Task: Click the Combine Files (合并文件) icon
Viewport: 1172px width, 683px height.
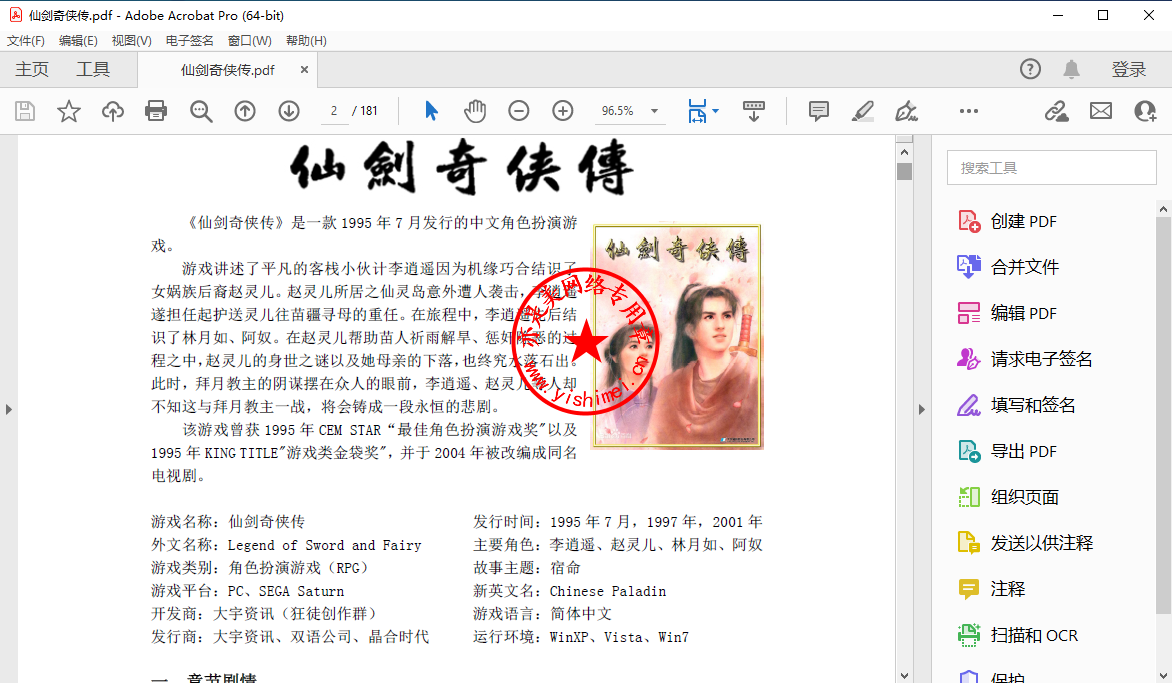Action: click(x=969, y=267)
